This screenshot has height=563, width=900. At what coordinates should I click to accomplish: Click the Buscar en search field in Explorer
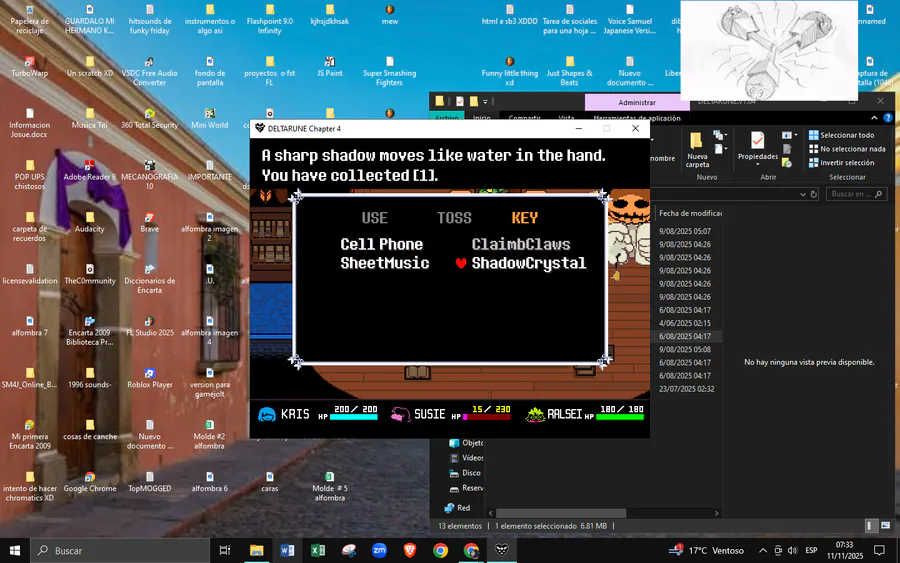[858, 194]
